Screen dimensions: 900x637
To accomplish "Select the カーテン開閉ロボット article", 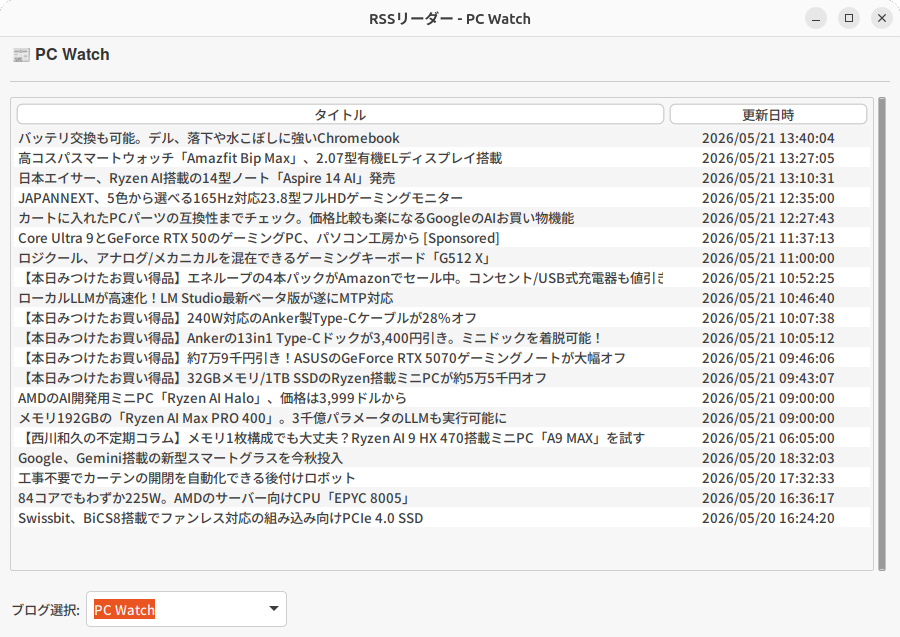I will (x=442, y=478).
